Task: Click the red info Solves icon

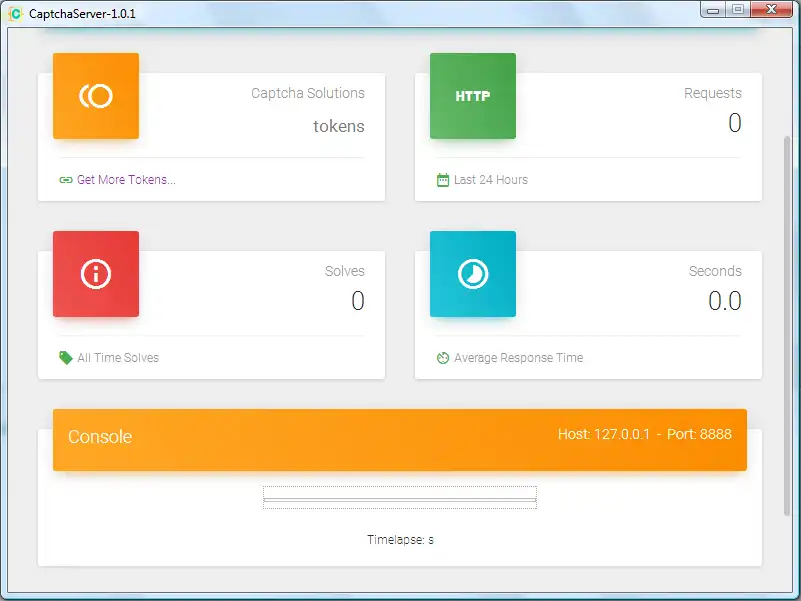Action: click(x=96, y=274)
